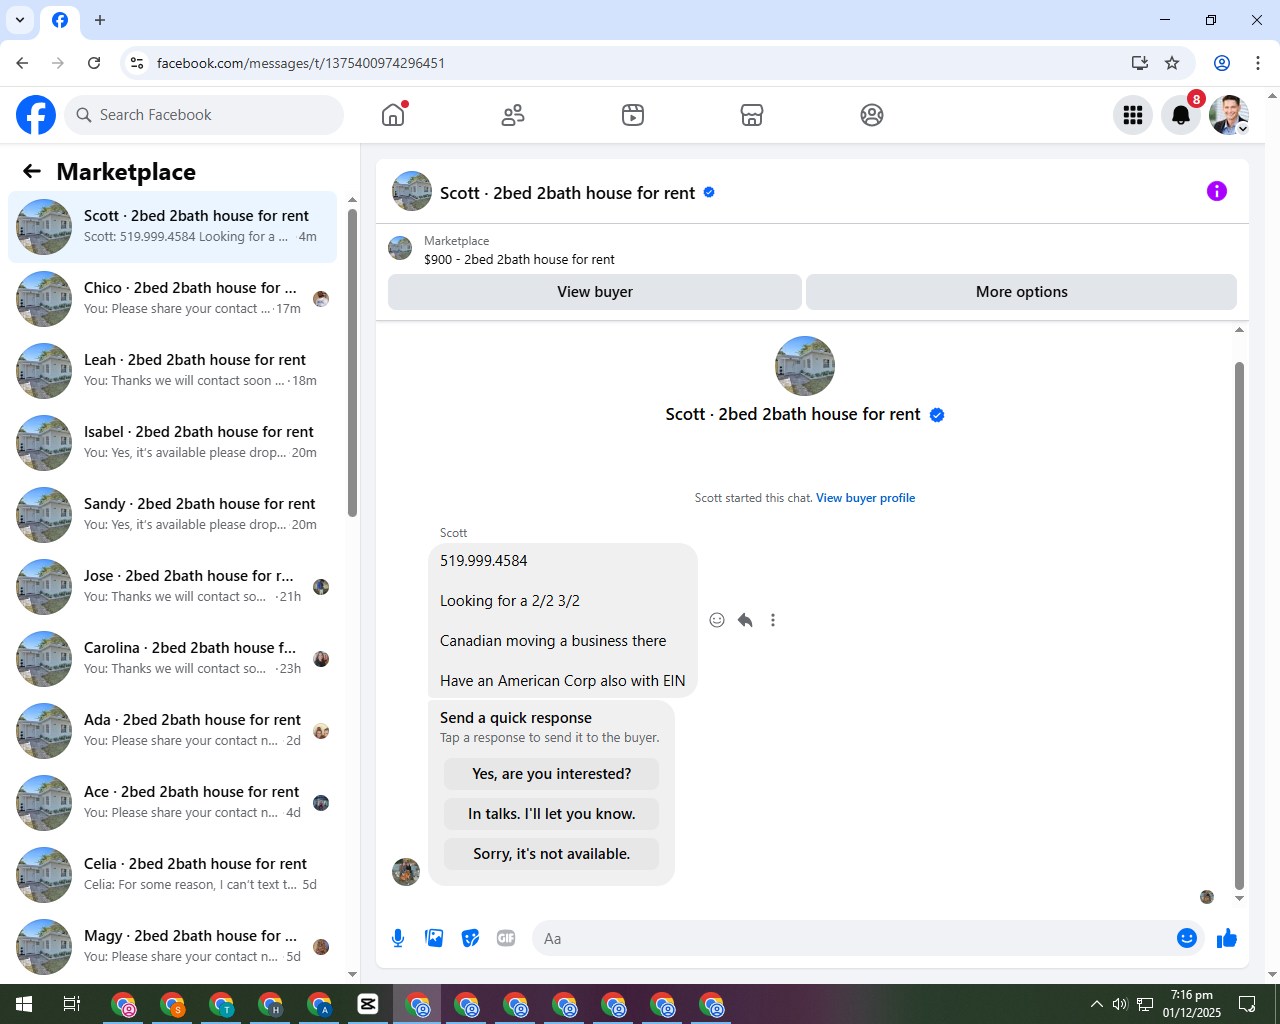
Task: Open the Windows notification center
Action: (1247, 1004)
